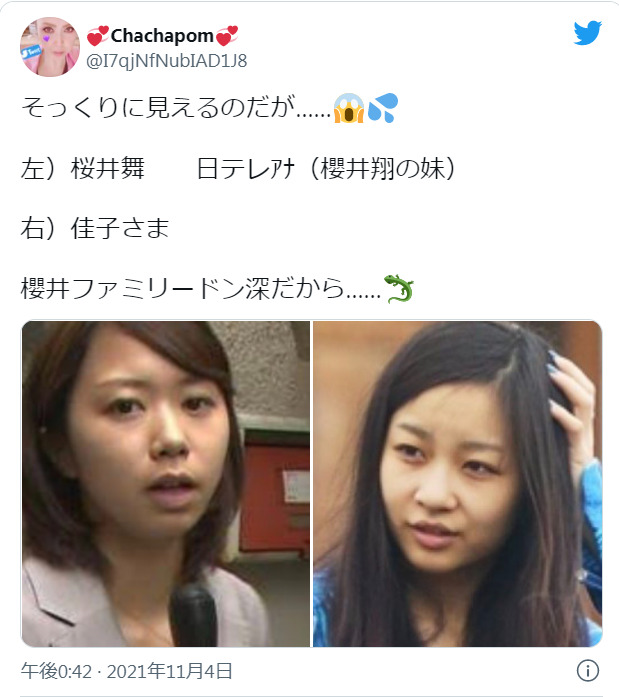Click the hearts emoji before Chachapom name
Image resolution: width=619 pixels, height=697 pixels.
click(97, 36)
